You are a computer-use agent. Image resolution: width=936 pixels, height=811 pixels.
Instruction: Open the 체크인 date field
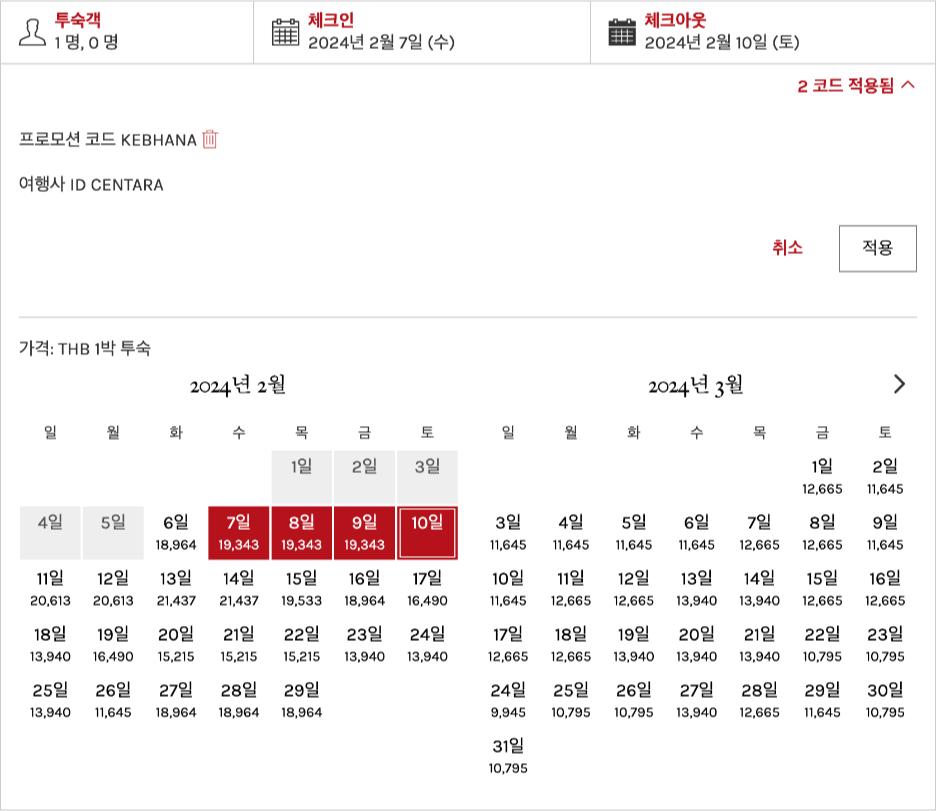point(421,32)
